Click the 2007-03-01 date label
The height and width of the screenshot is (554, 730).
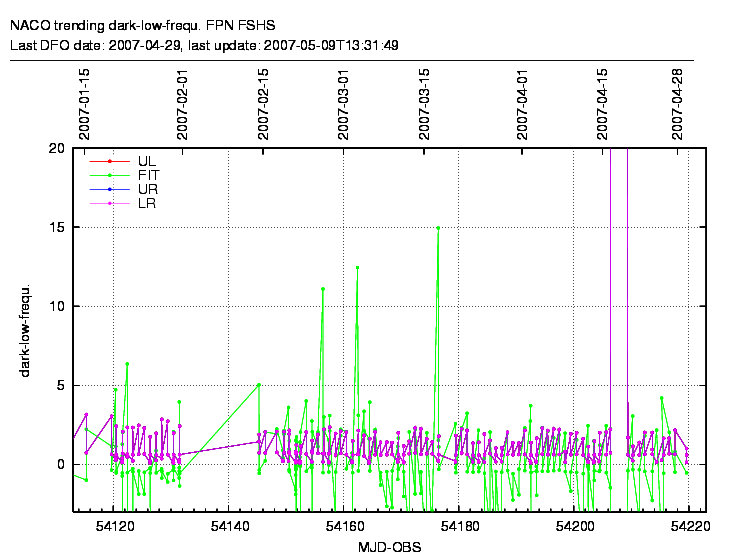[x=343, y=103]
